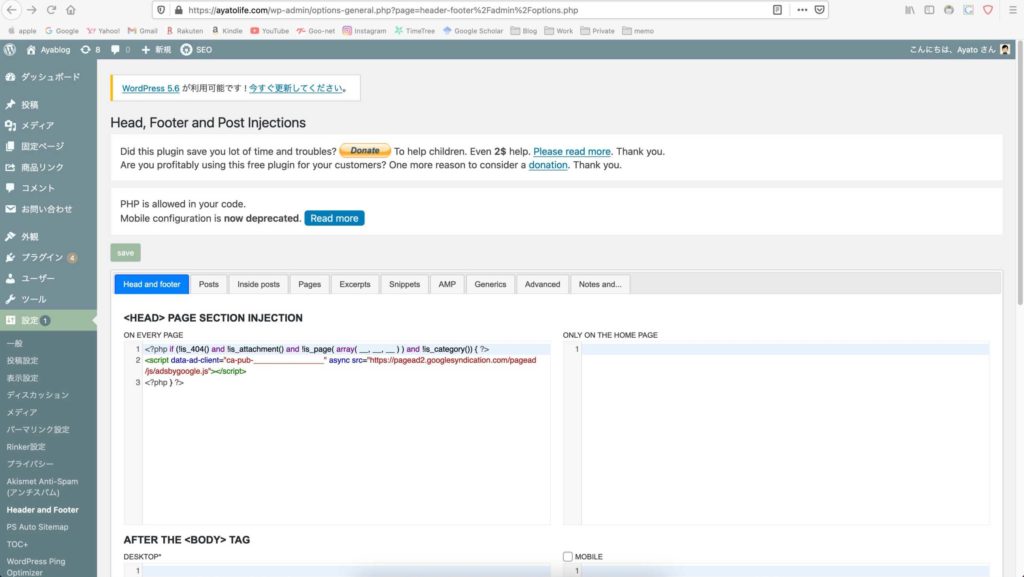Open SEO menu in admin bar
1024x577 pixels.
pos(196,50)
